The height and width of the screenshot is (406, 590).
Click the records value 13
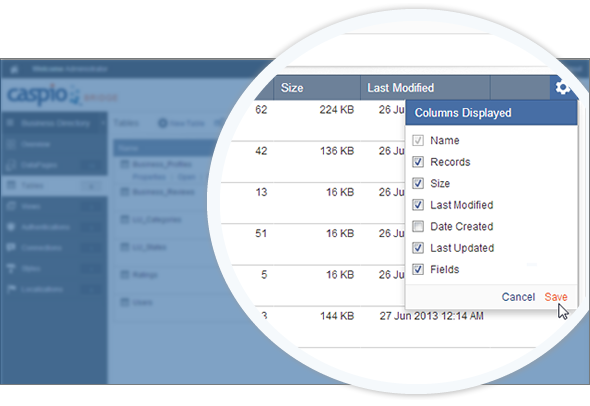tap(261, 192)
